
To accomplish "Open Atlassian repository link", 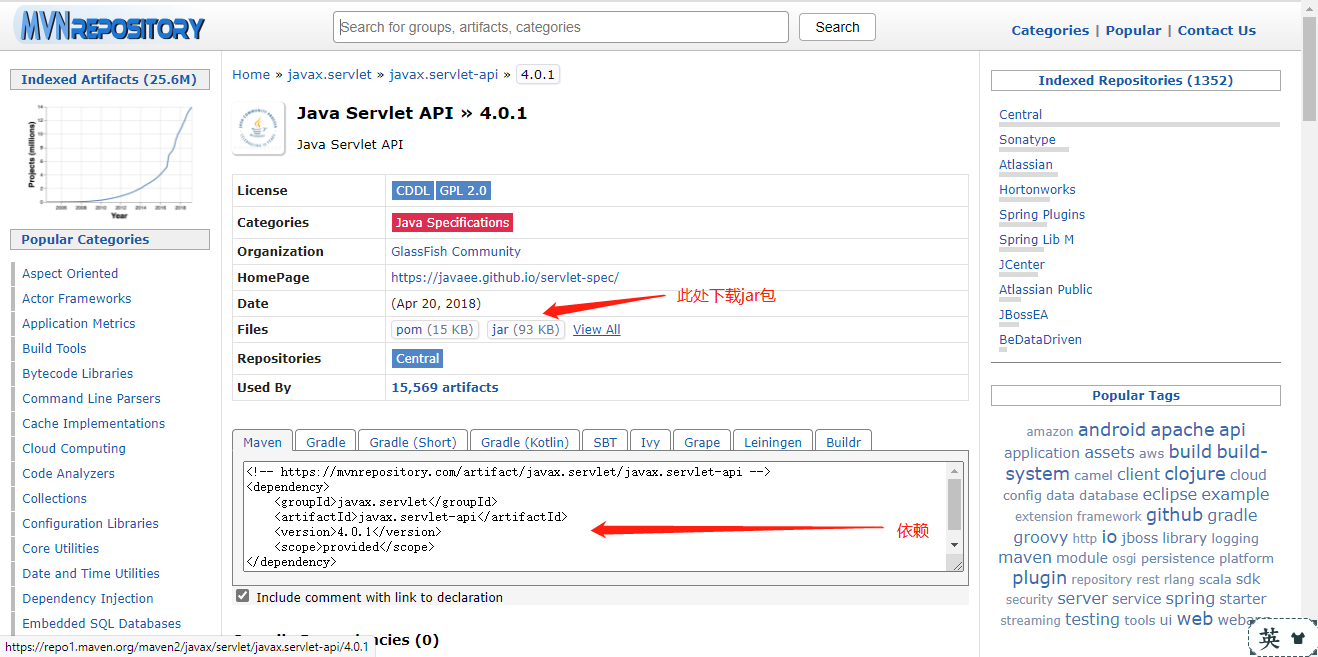I will tap(1026, 164).
